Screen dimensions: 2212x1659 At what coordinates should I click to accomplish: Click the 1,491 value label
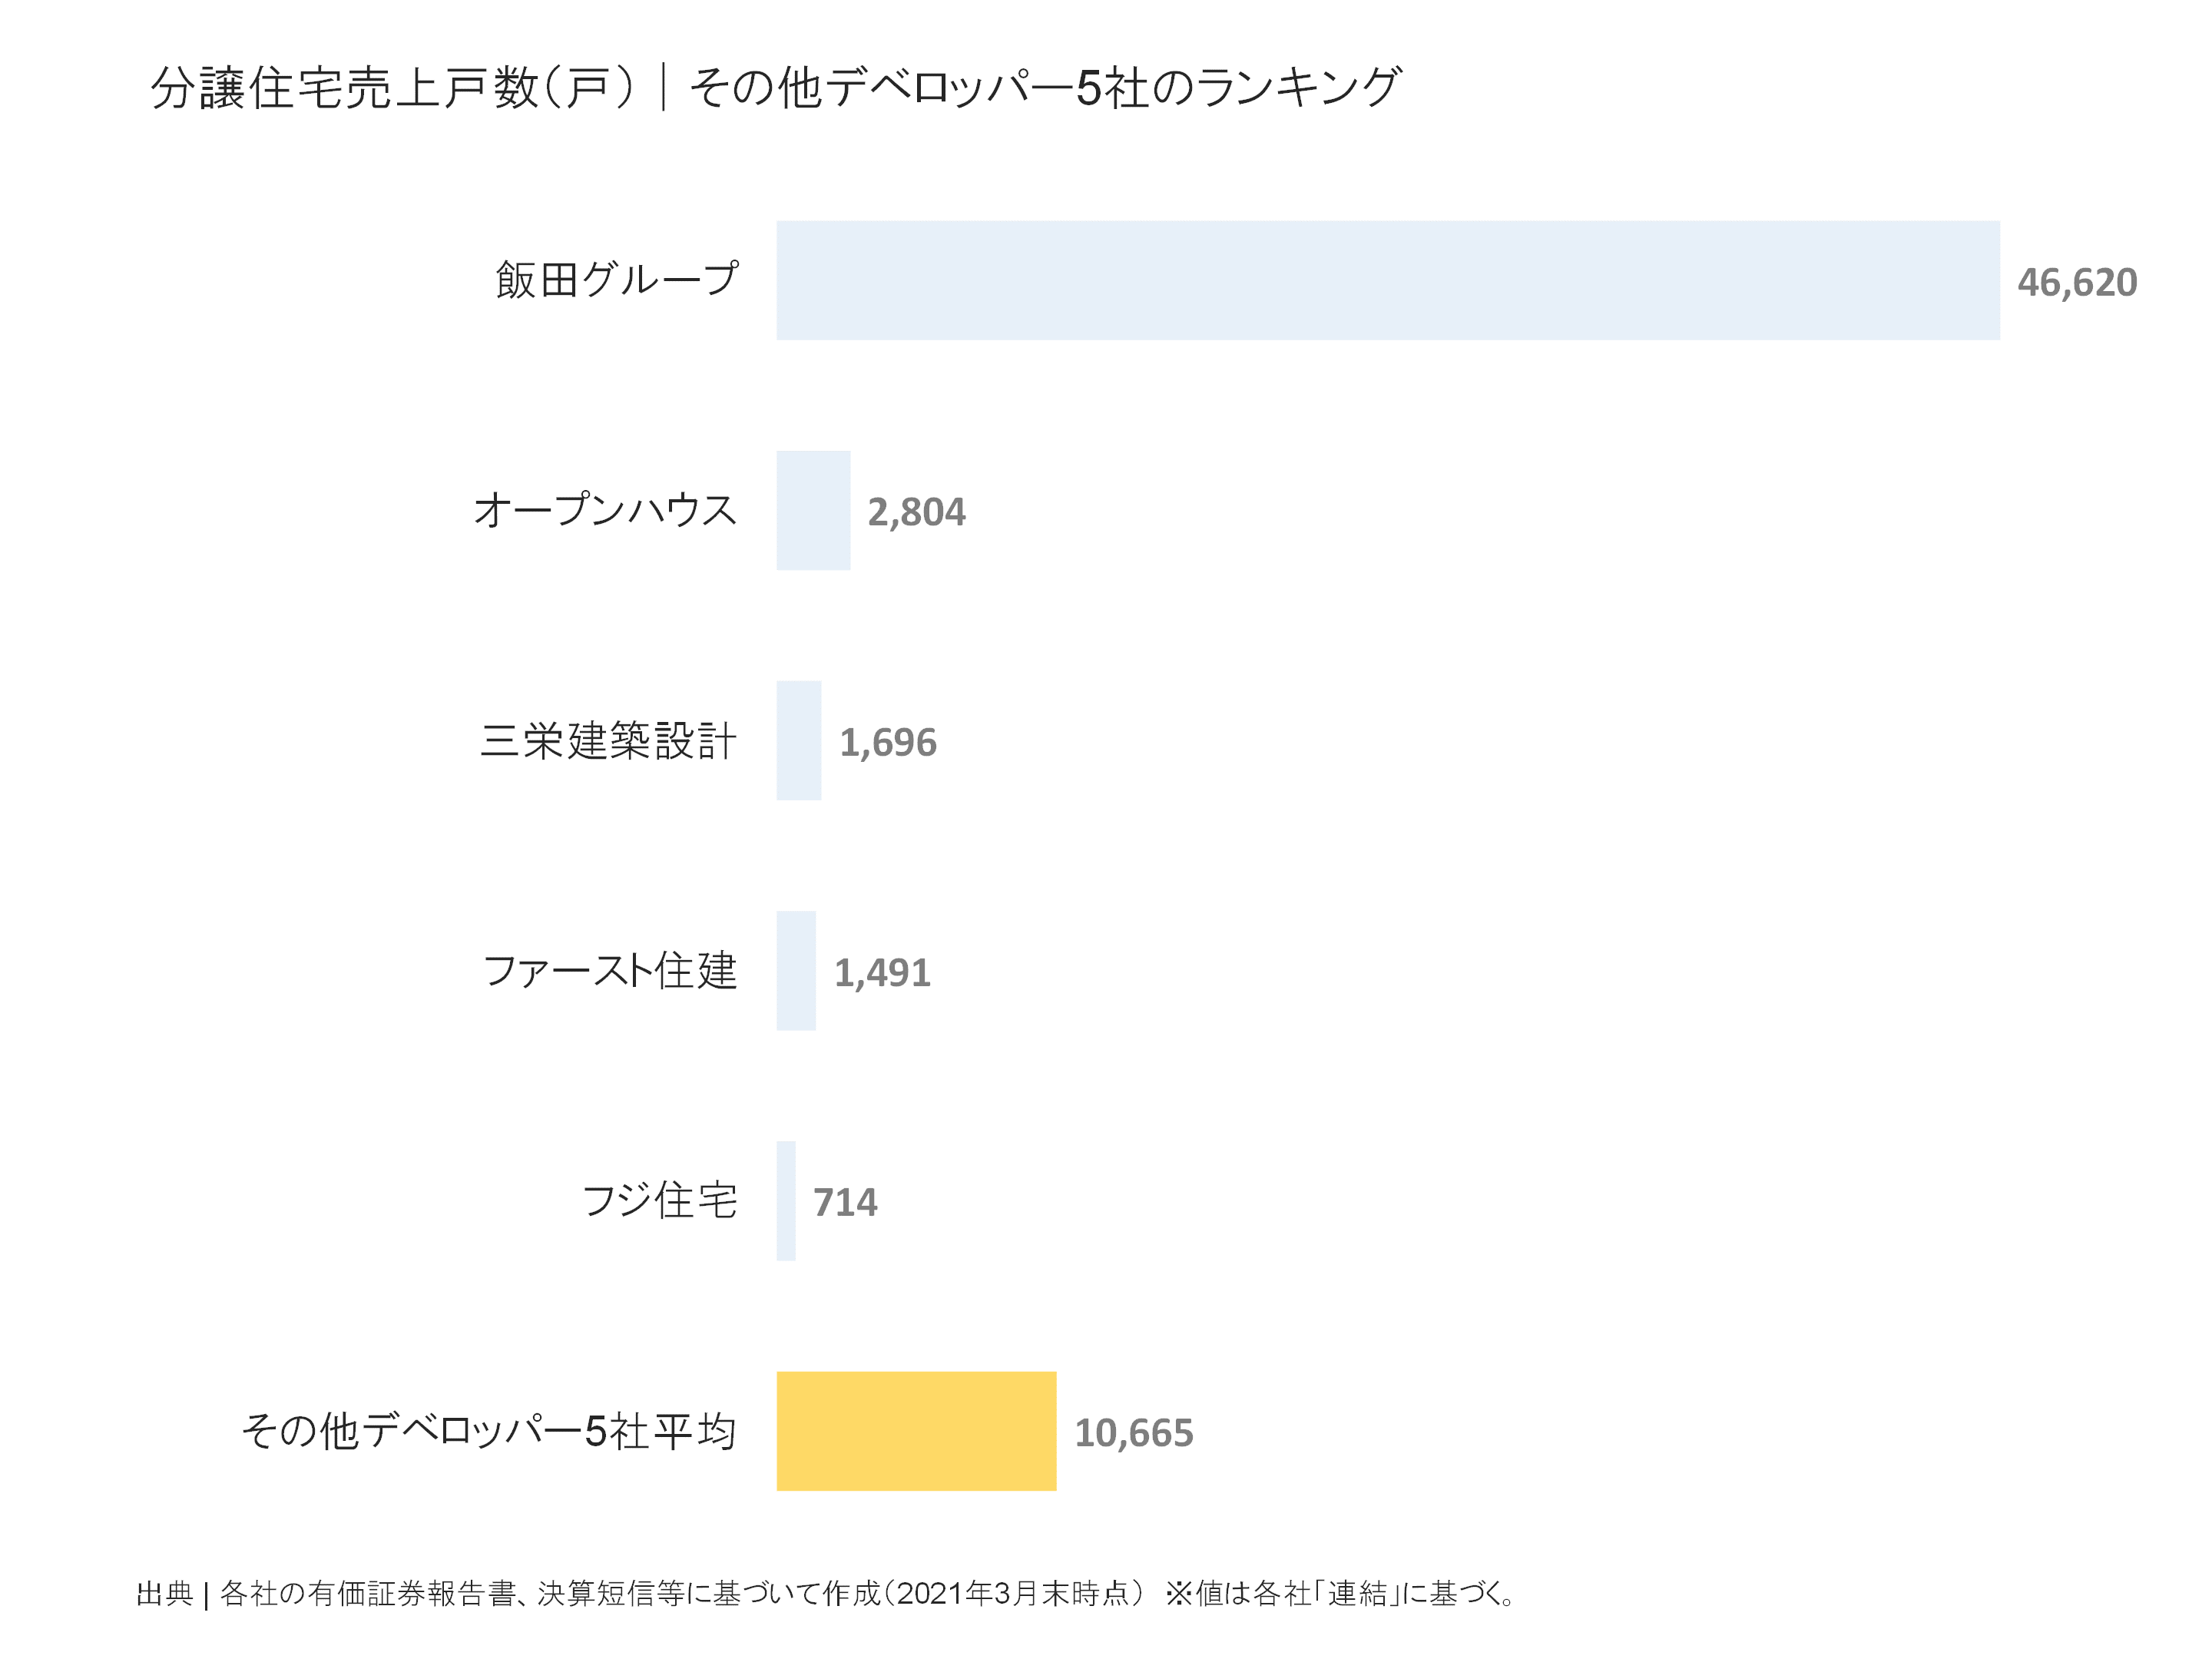pyautogui.click(x=882, y=972)
